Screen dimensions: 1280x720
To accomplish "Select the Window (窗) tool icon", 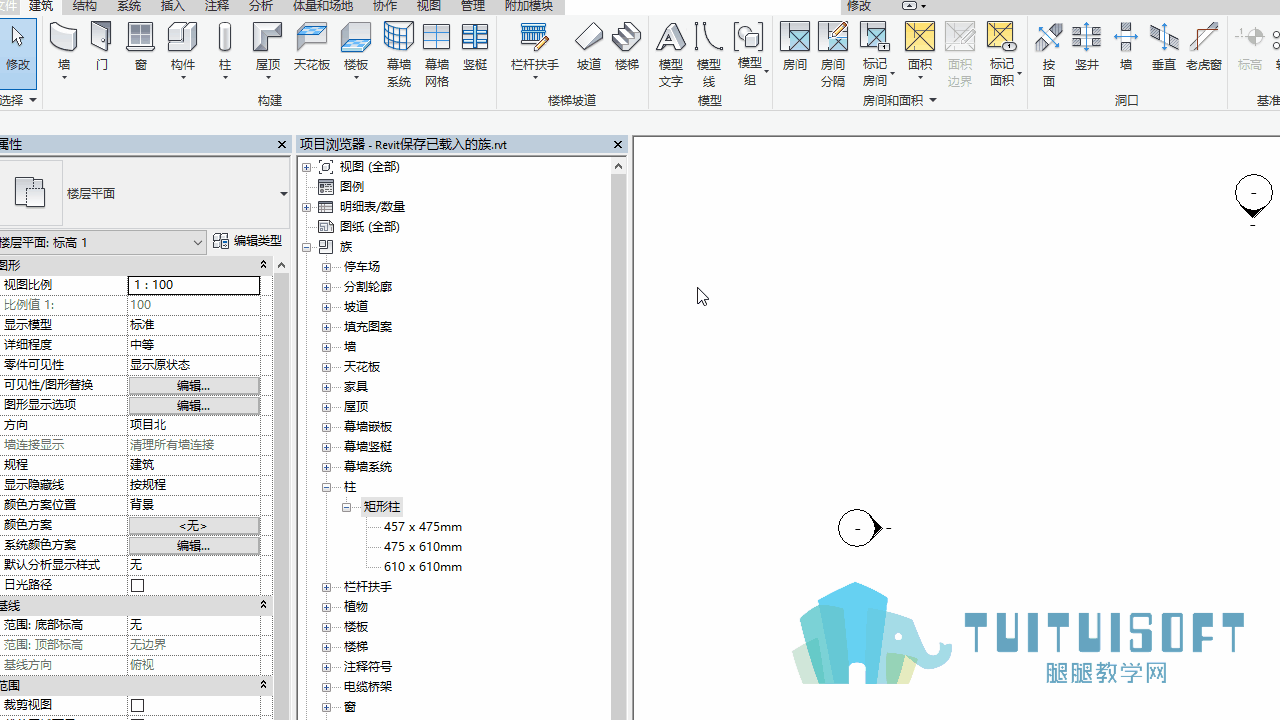I will pos(141,39).
